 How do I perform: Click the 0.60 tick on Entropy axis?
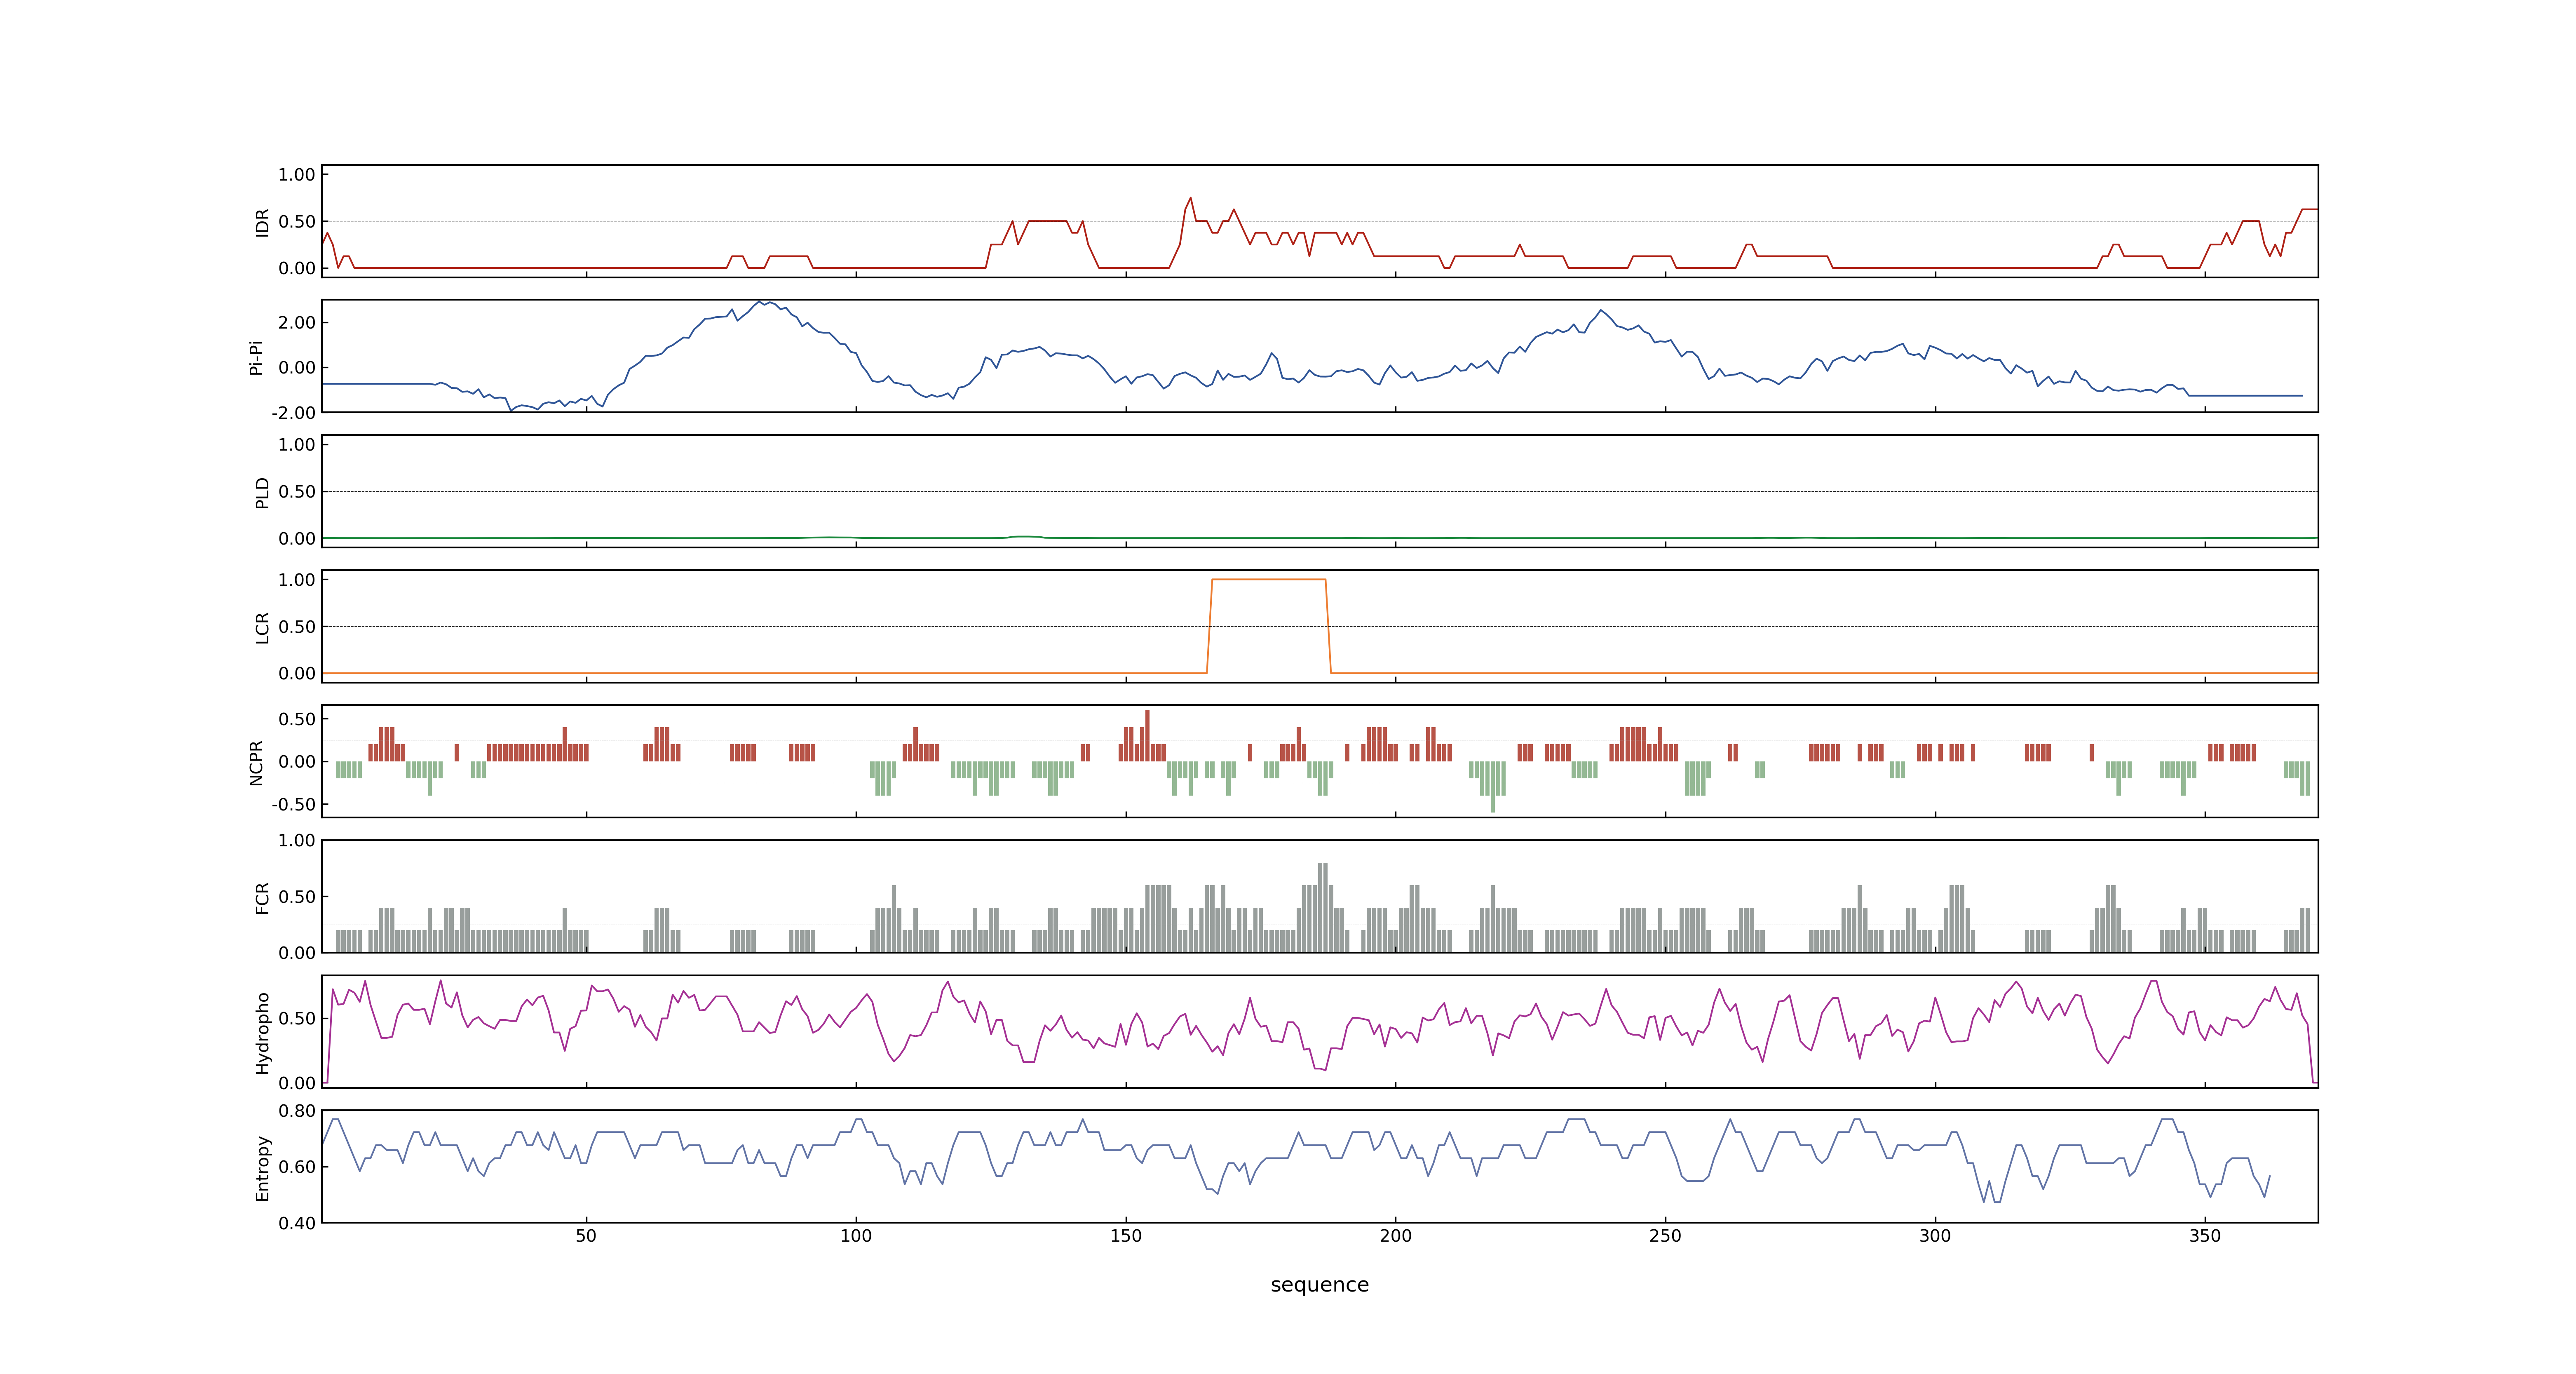297,1167
